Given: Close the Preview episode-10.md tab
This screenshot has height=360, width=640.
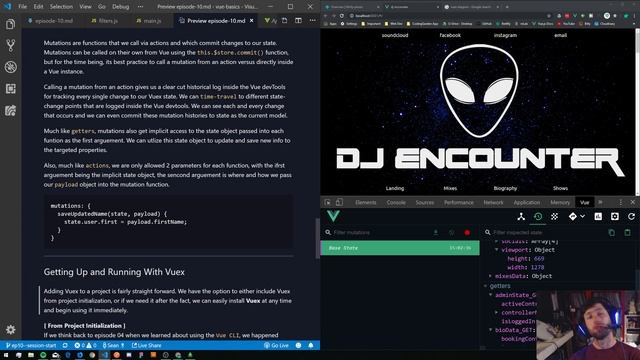Looking at the screenshot, I should click(251, 20).
